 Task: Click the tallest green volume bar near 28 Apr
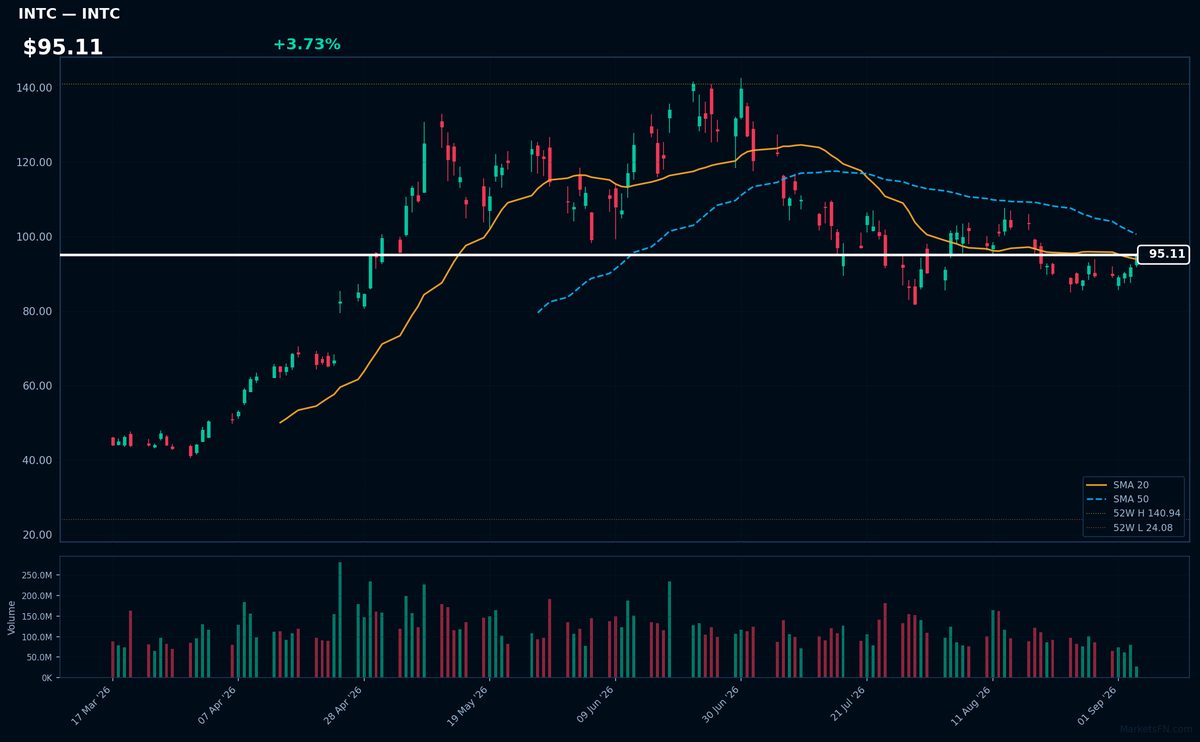pyautogui.click(x=340, y=620)
